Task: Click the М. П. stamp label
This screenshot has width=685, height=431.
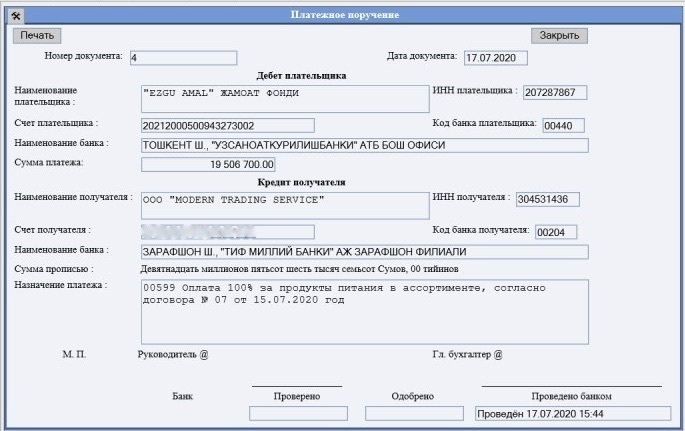Action: pos(74,354)
